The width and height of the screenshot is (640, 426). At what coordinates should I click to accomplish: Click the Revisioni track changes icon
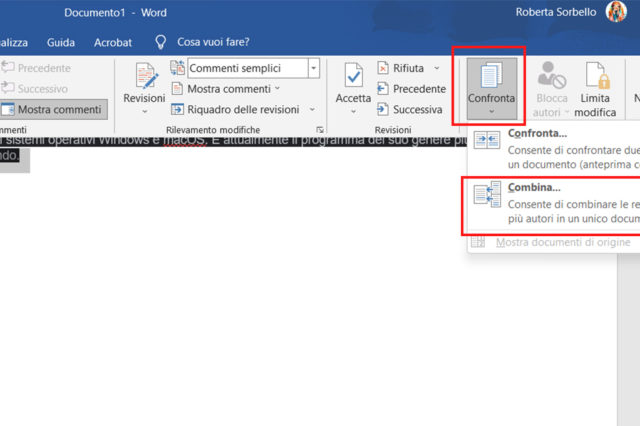click(146, 76)
